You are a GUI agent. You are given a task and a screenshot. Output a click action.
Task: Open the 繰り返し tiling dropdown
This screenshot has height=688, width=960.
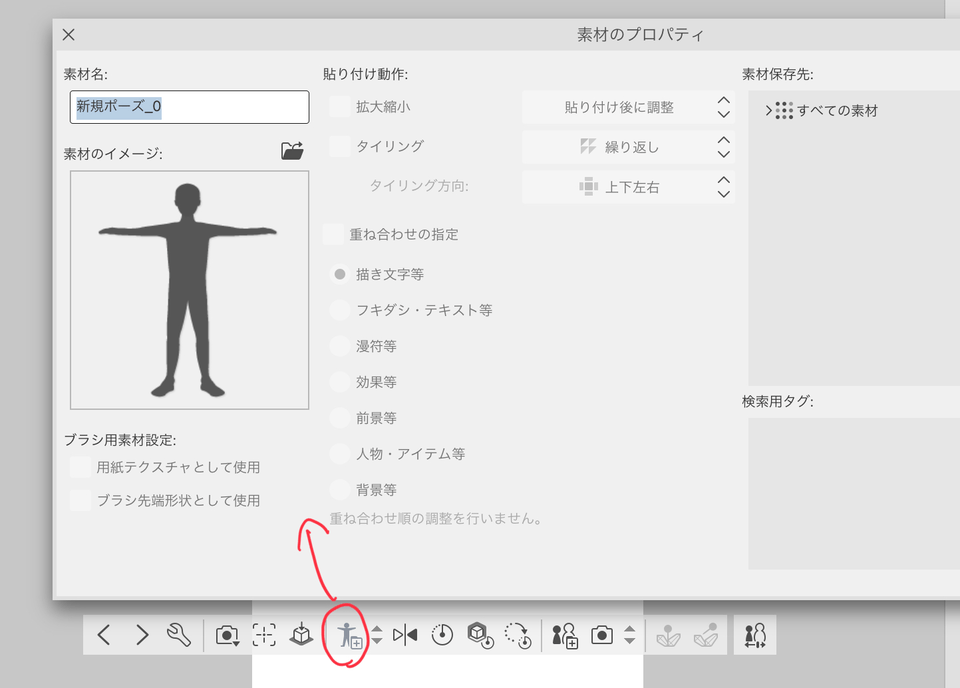pos(628,147)
